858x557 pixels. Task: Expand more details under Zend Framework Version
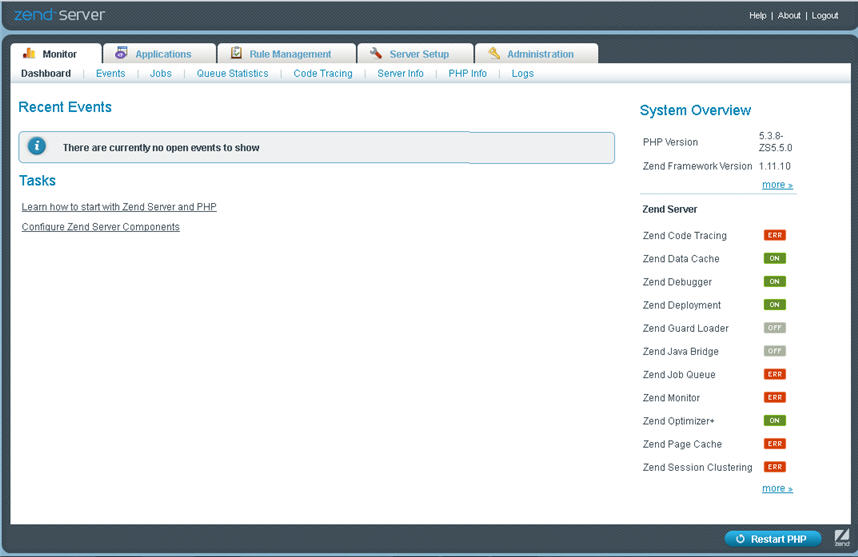click(x=777, y=185)
